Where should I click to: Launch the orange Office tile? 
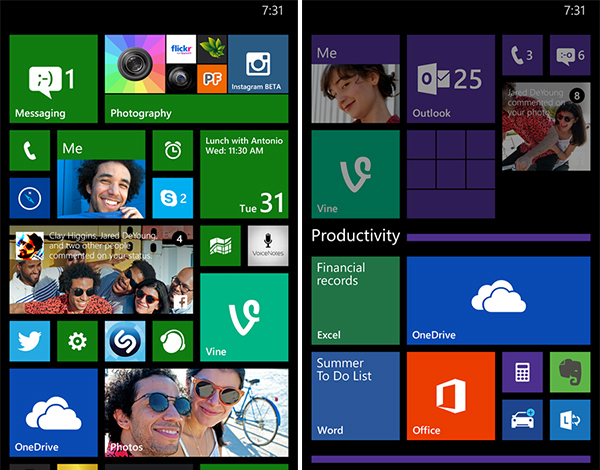pos(451,396)
